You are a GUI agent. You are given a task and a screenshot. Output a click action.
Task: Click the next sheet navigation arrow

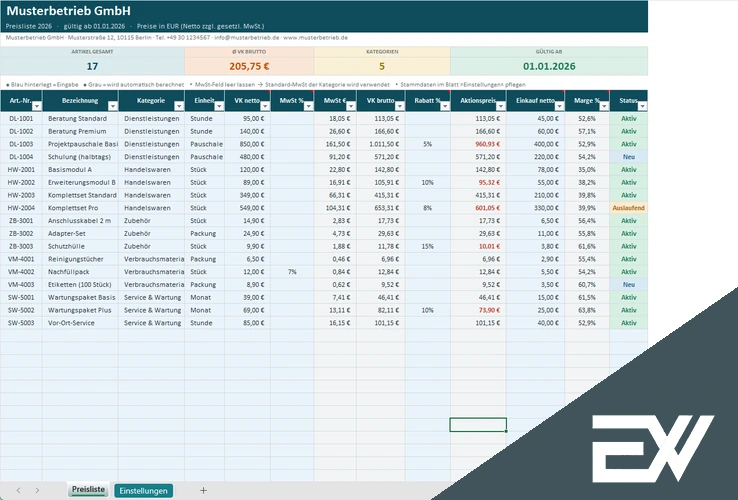coord(37,491)
